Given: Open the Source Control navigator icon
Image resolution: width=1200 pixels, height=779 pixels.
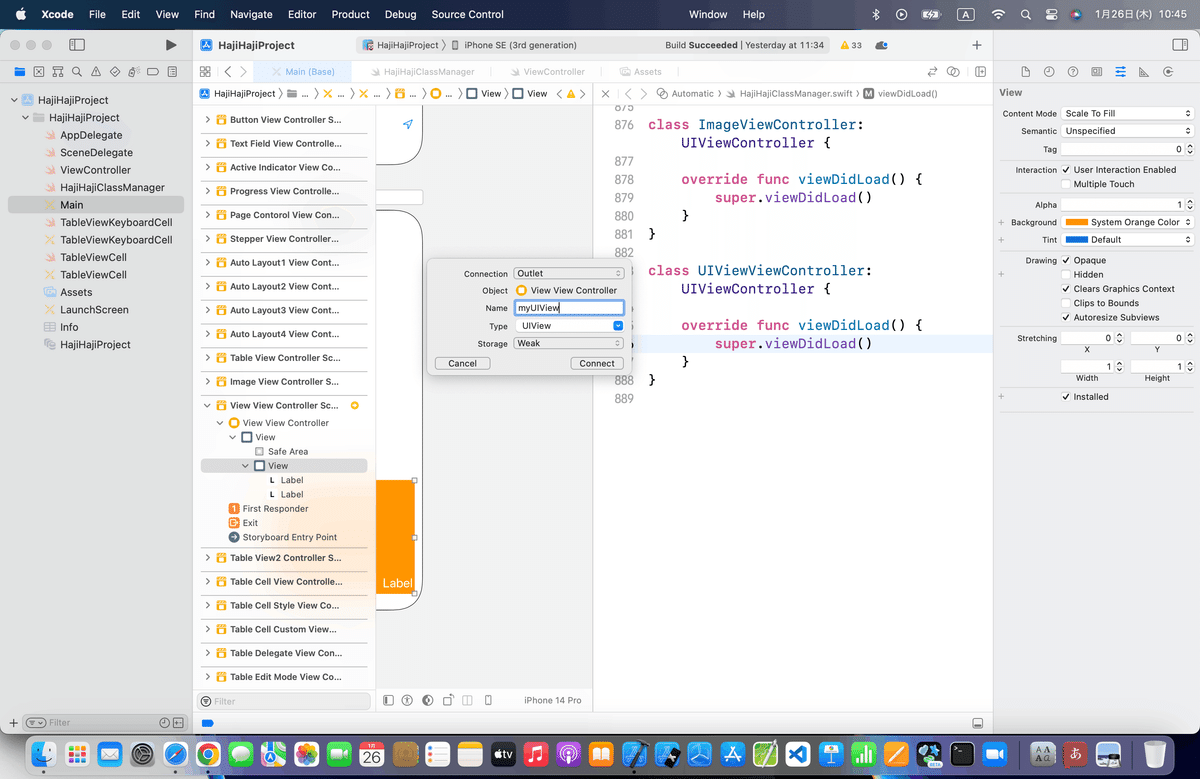Looking at the screenshot, I should coord(39,72).
